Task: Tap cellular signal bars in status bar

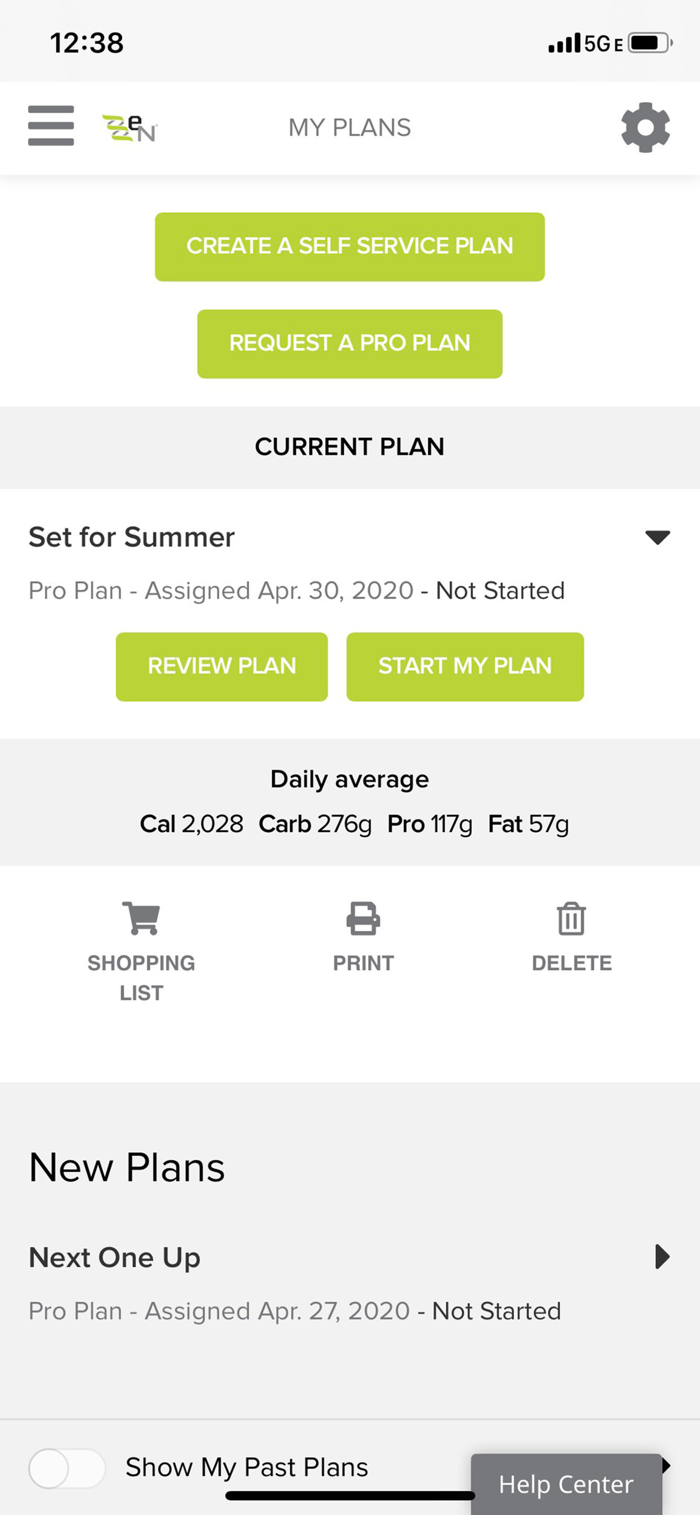Action: click(564, 43)
